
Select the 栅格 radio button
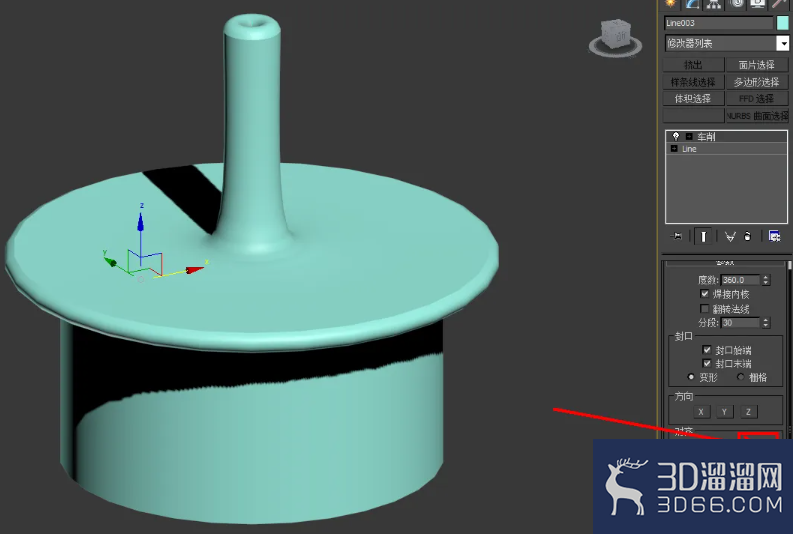click(740, 377)
